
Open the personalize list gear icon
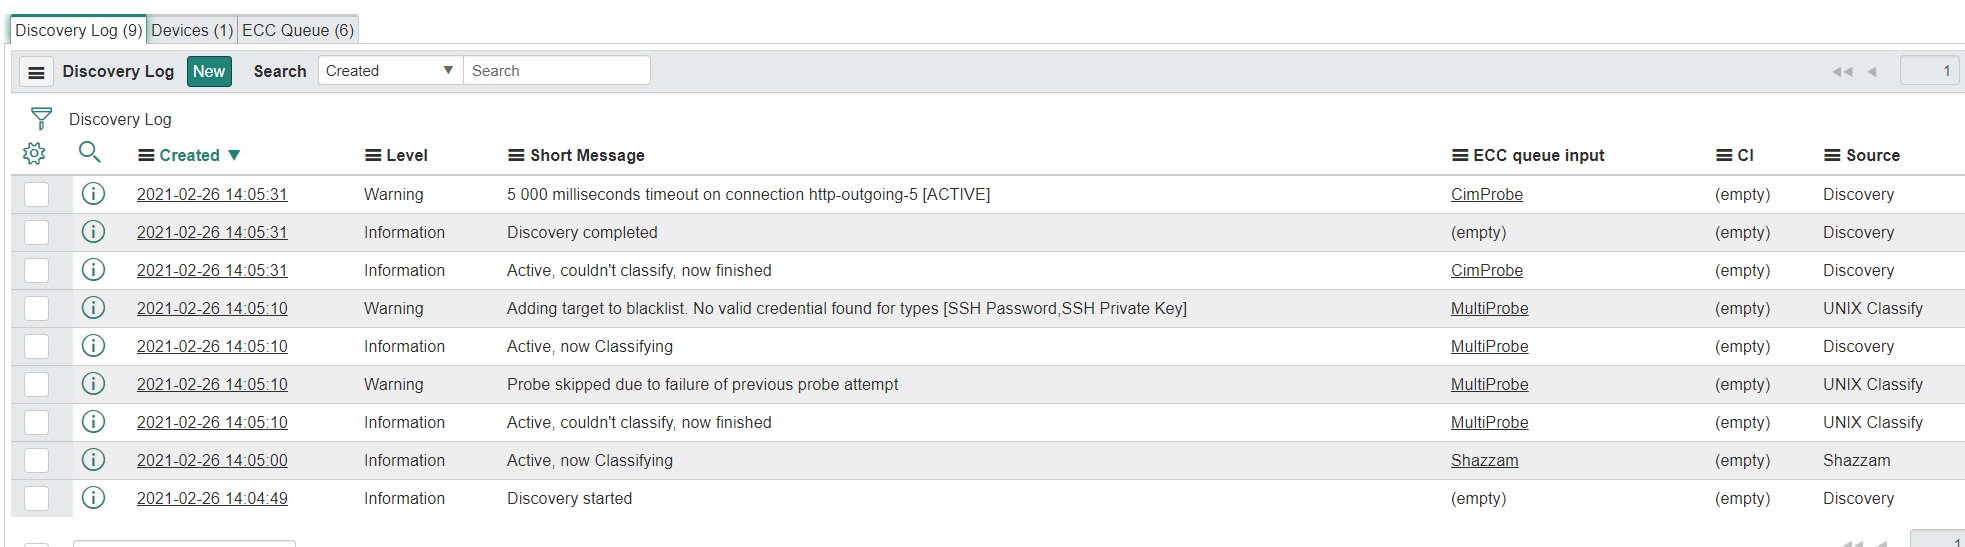click(34, 154)
